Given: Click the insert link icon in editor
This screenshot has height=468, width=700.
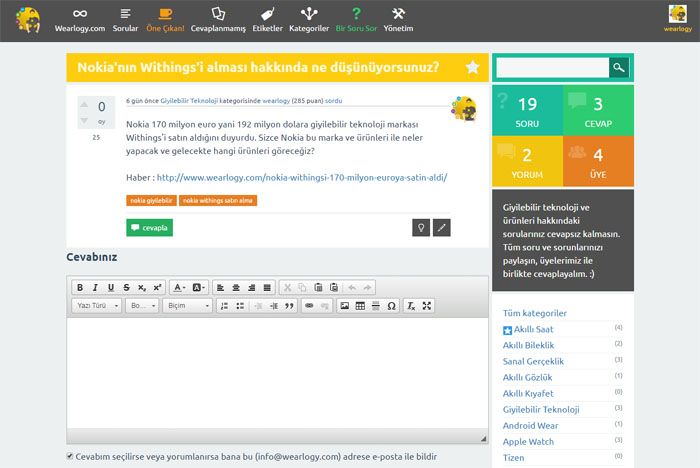Looking at the screenshot, I should [x=309, y=306].
